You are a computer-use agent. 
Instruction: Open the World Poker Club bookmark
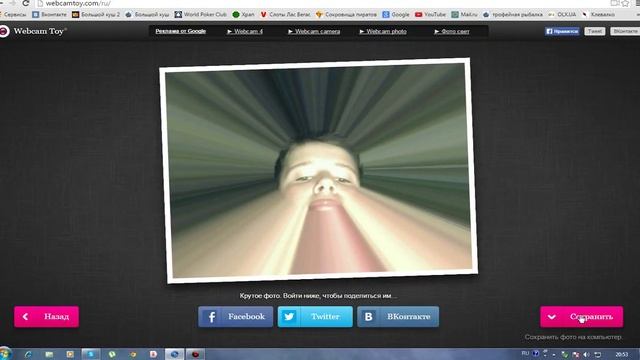tap(200, 14)
